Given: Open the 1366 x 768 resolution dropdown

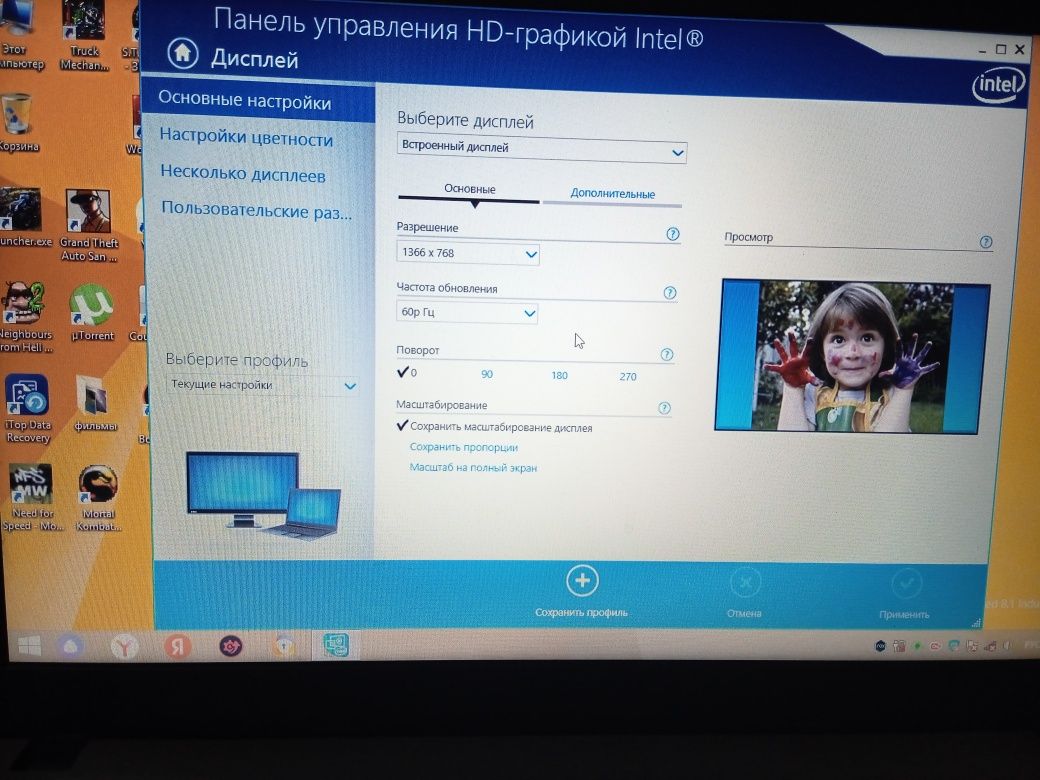Looking at the screenshot, I should [x=468, y=253].
